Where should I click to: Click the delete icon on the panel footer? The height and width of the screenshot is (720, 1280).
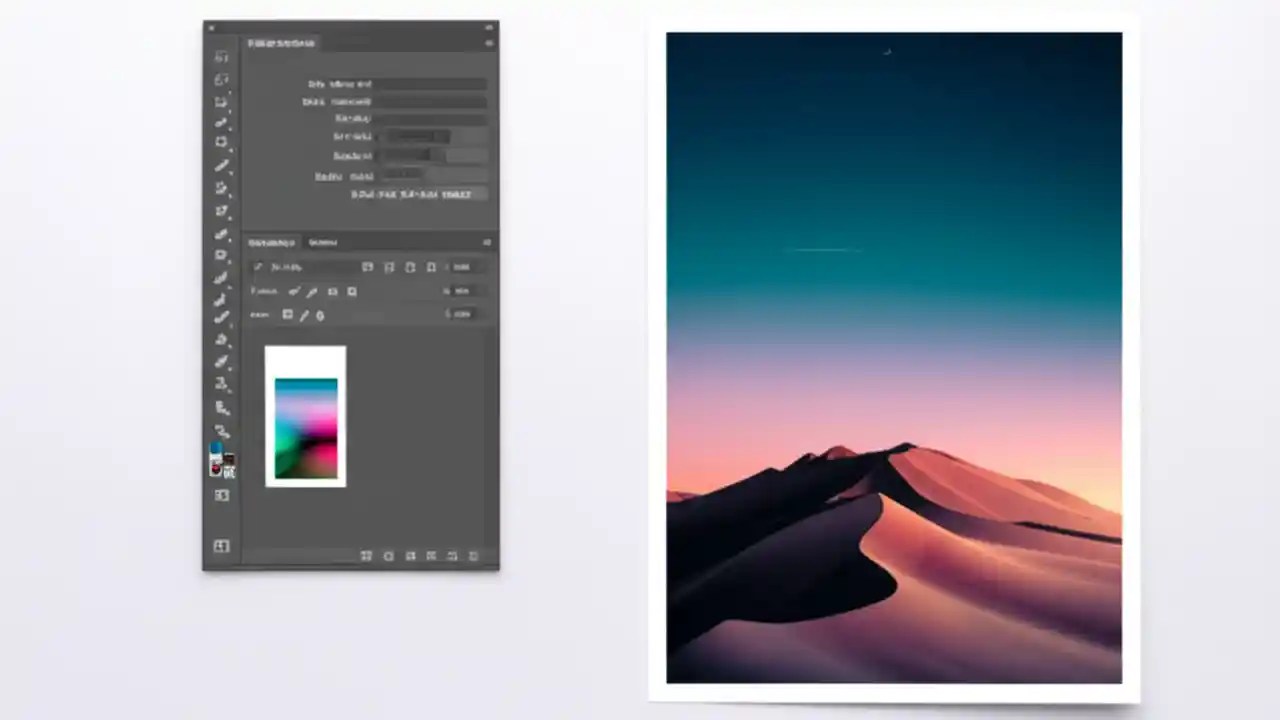point(473,556)
